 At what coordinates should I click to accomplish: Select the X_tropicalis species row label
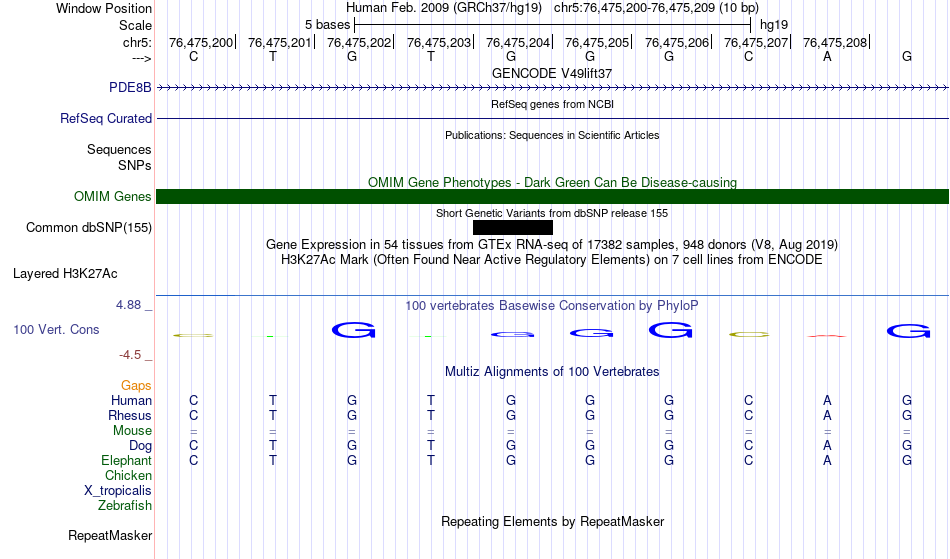(x=118, y=491)
